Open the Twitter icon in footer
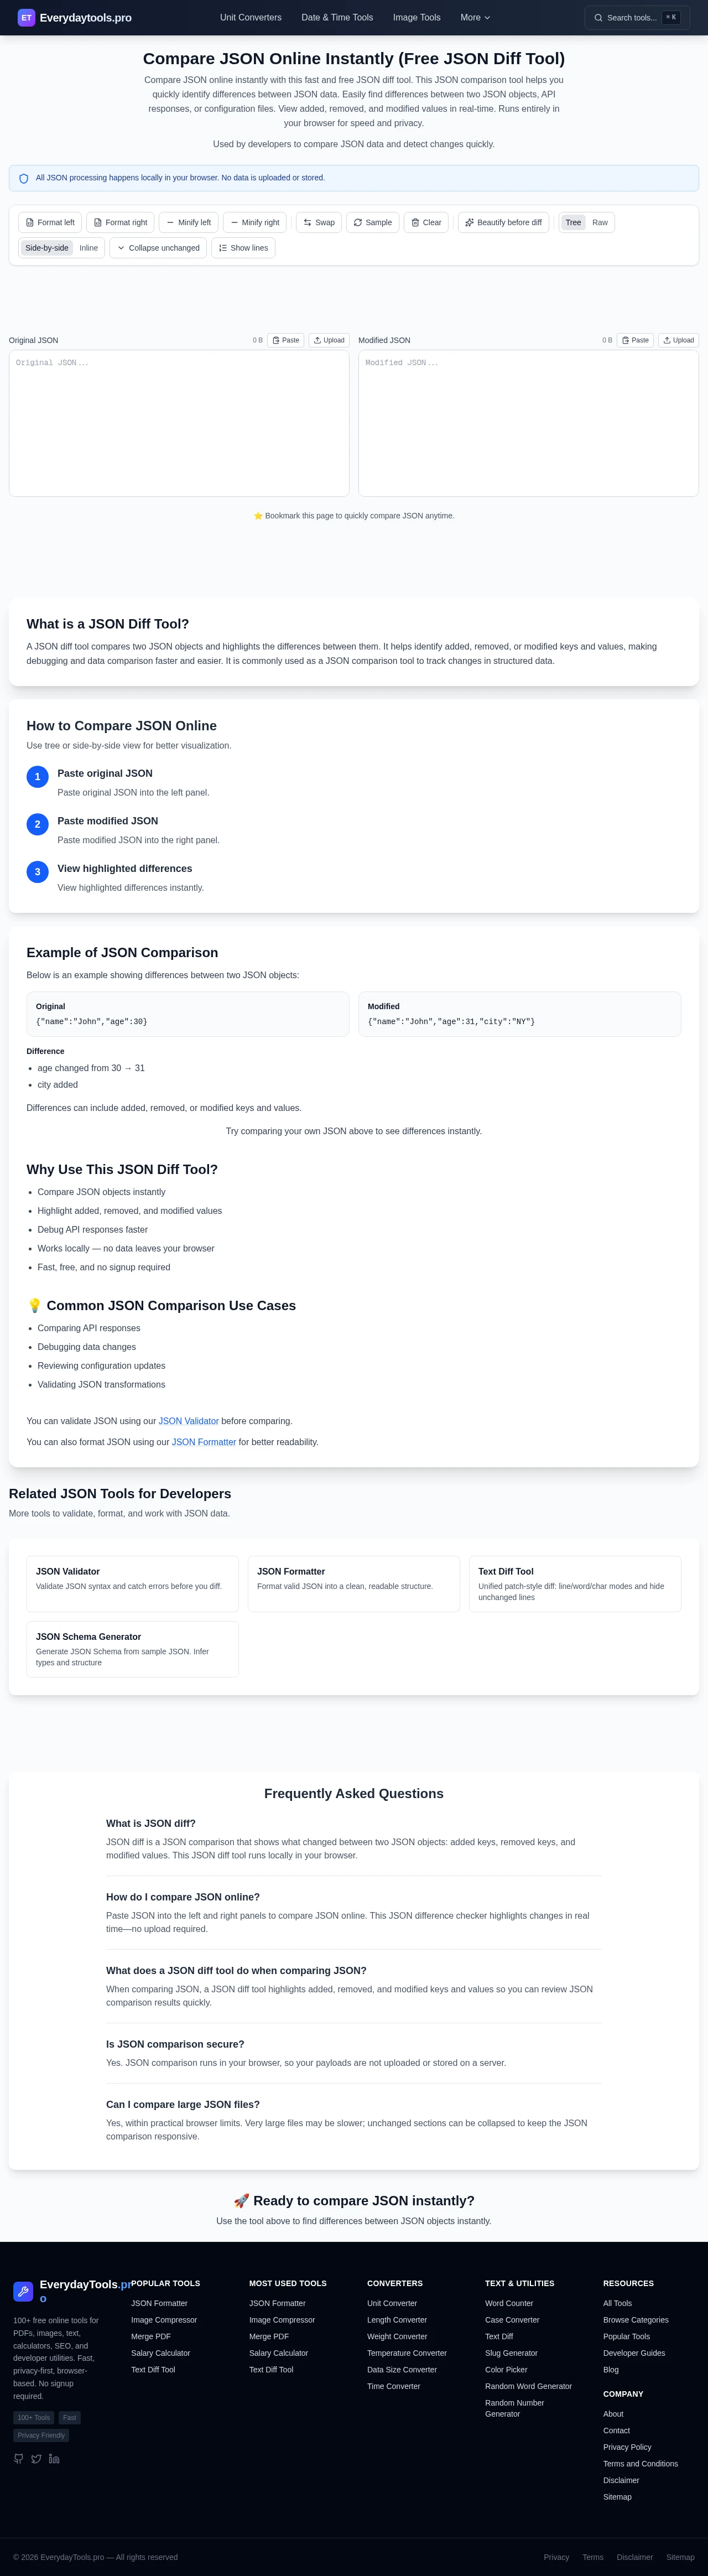Screen dimensions: 708x2576 coord(36,2458)
